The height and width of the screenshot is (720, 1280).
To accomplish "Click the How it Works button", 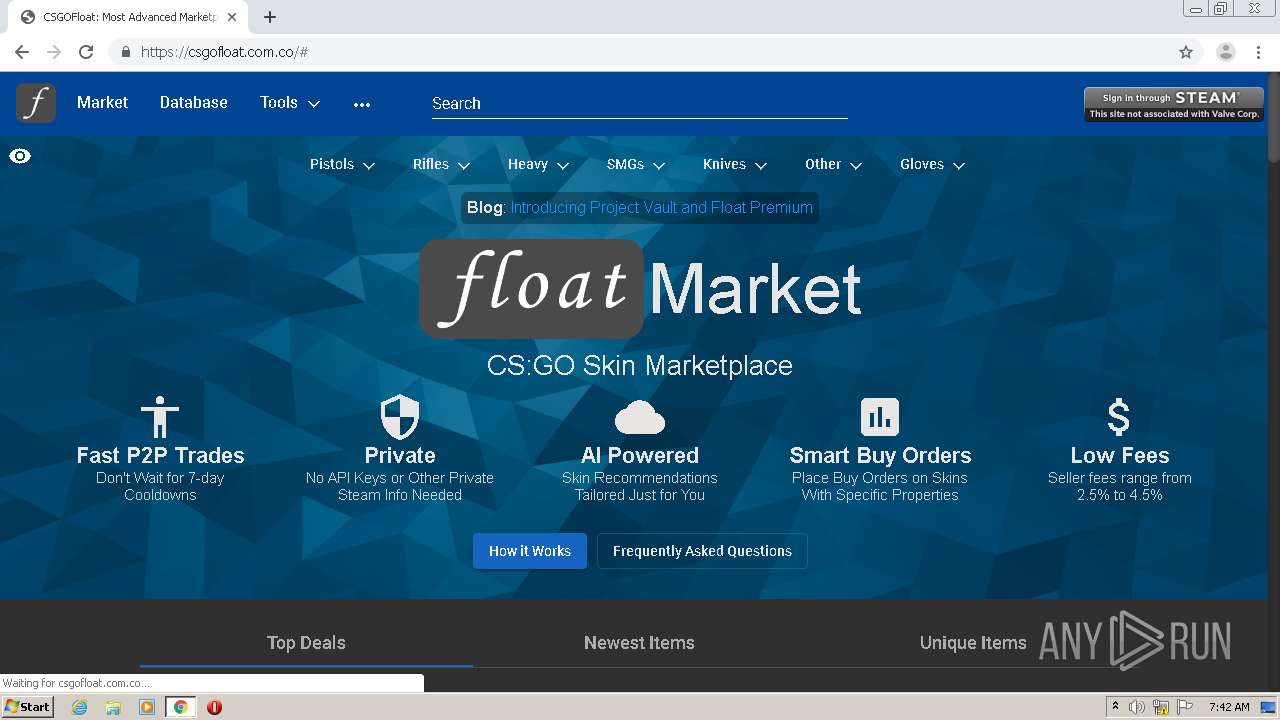I will tap(530, 551).
